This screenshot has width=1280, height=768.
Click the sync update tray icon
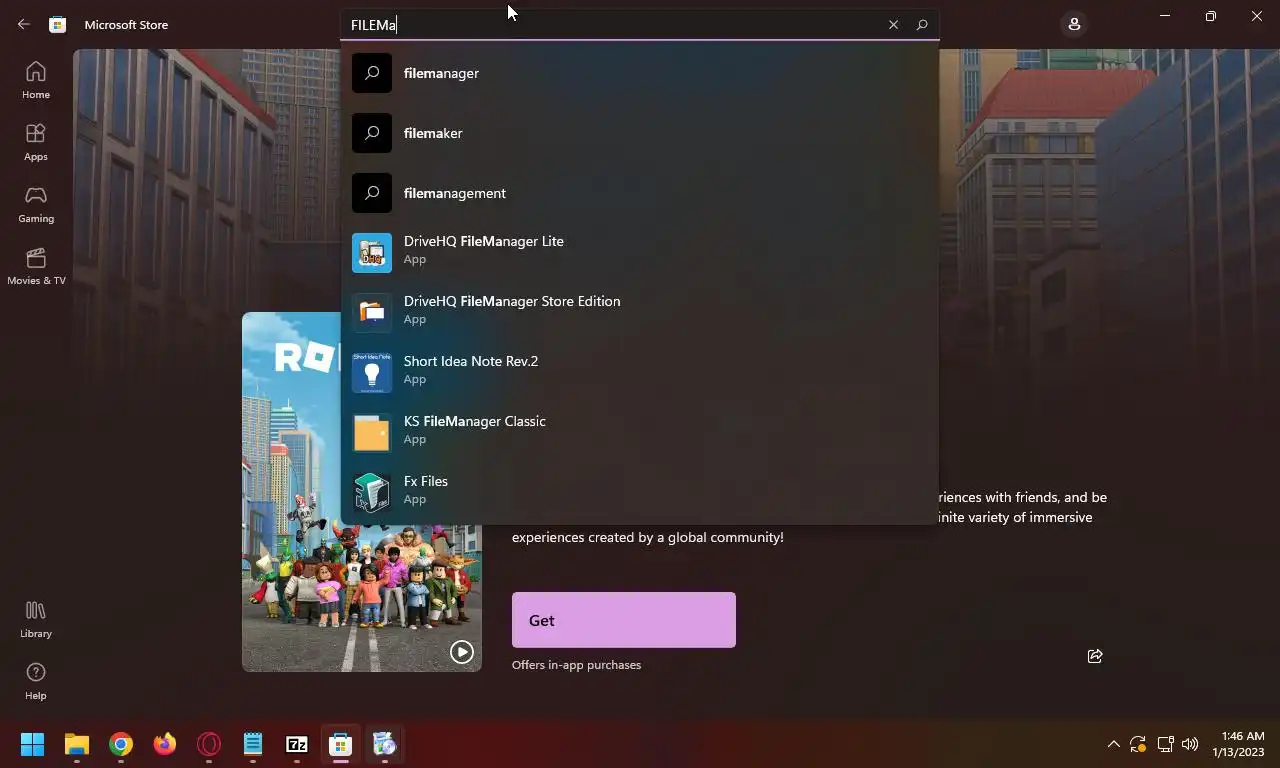click(1138, 744)
